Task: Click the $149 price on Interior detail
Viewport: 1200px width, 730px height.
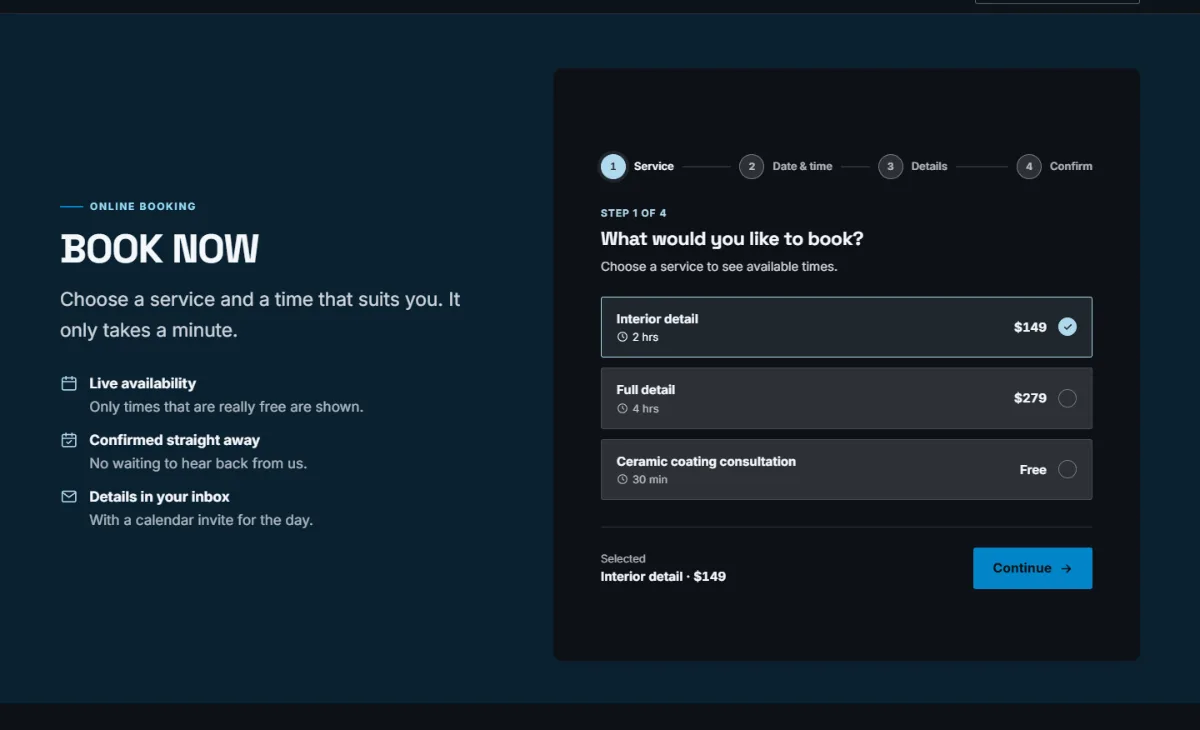Action: 1030,327
